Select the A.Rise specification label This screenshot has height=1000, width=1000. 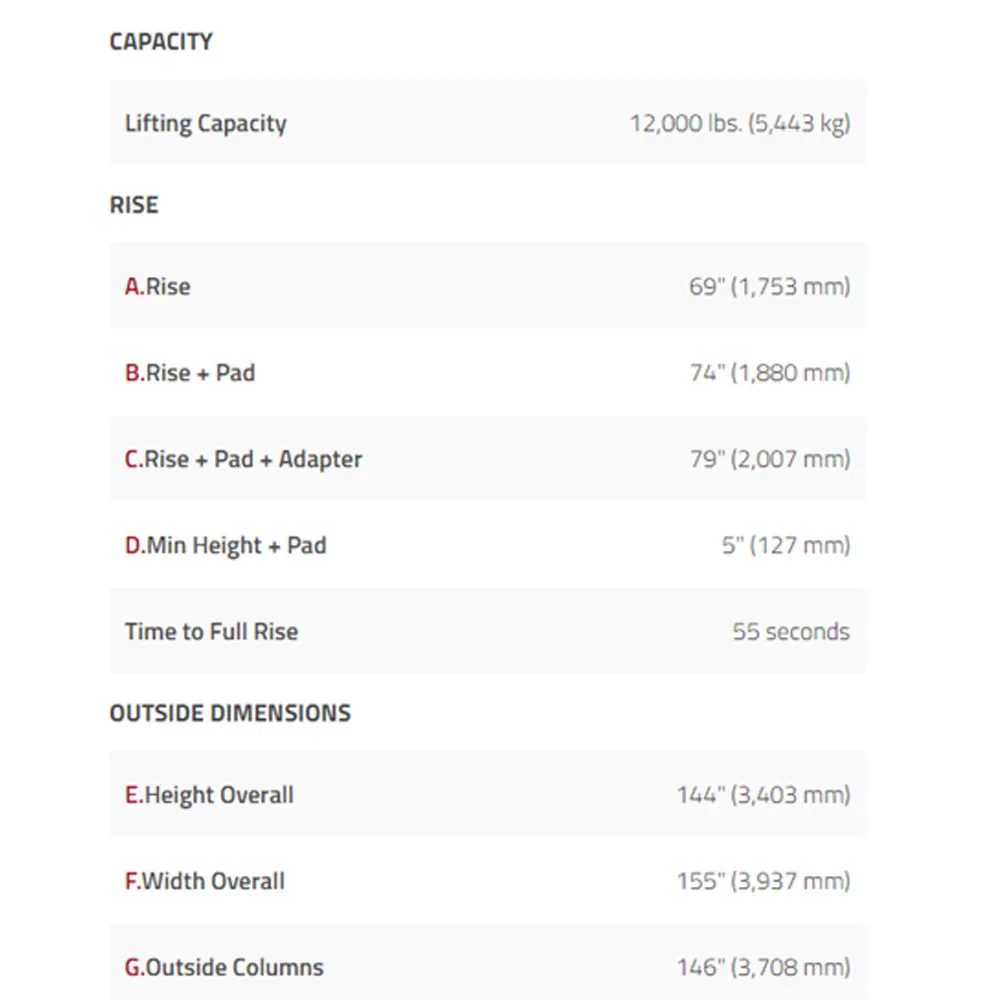tap(158, 286)
